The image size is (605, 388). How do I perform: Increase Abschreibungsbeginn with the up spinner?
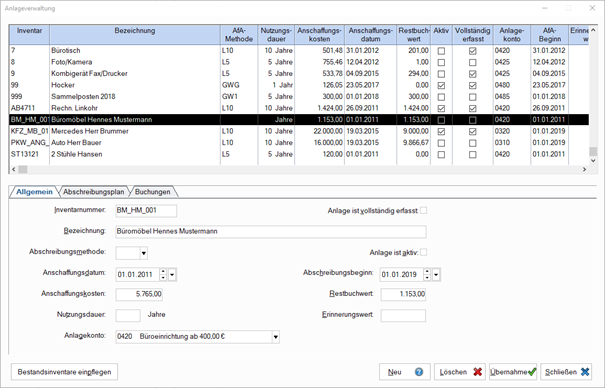pos(427,272)
